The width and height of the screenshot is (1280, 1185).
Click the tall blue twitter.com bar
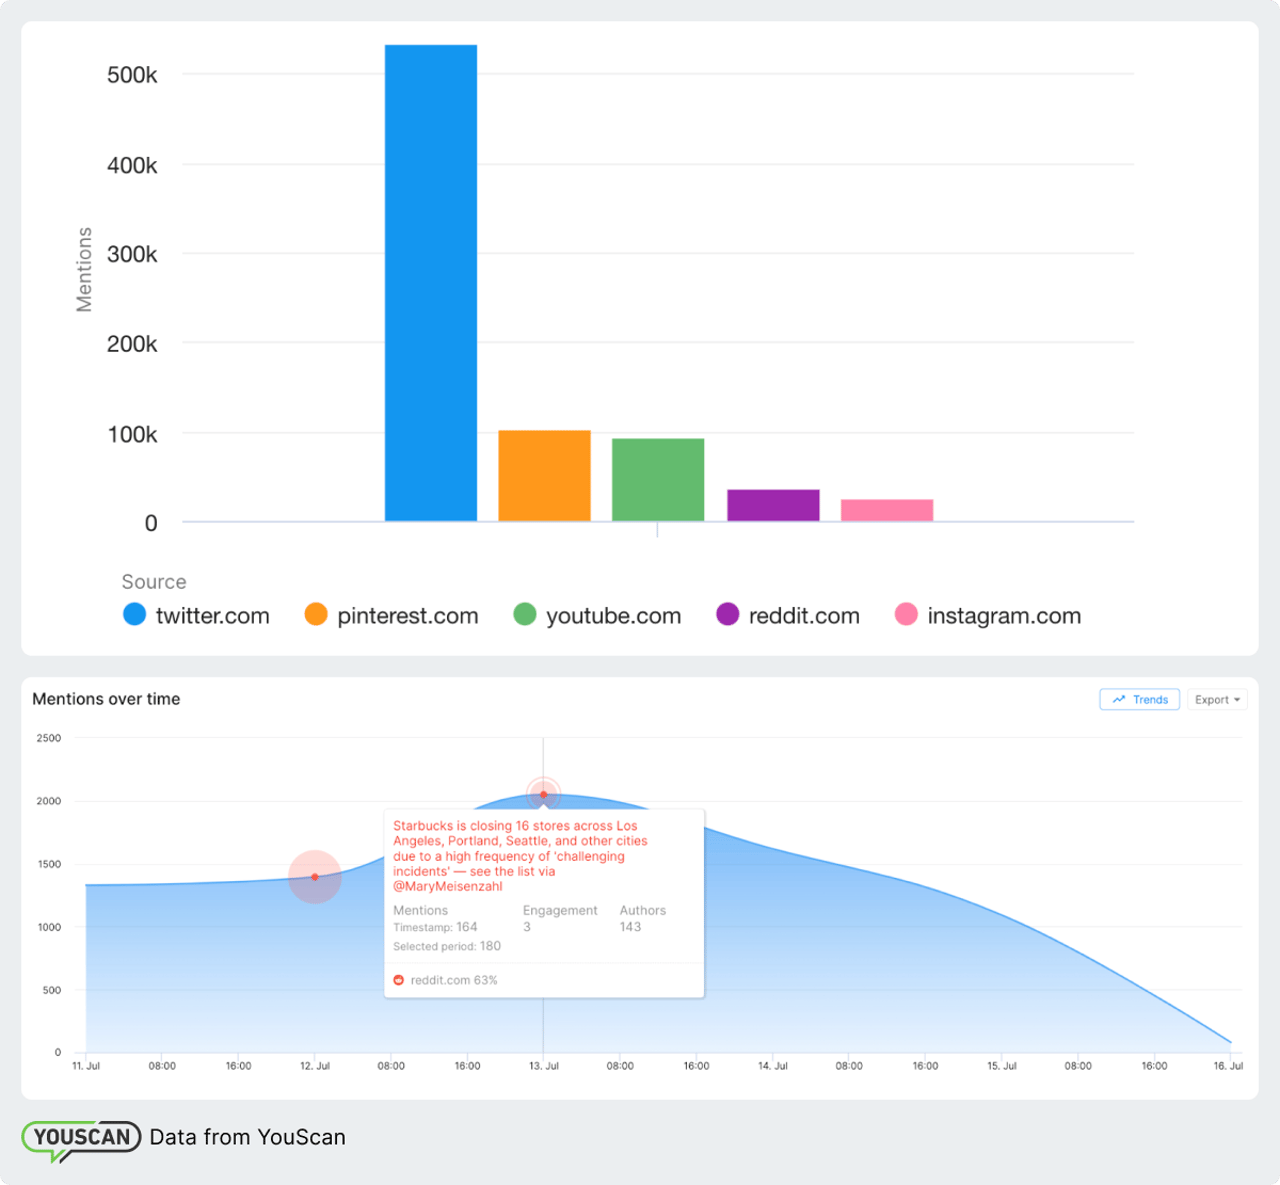coord(431,283)
